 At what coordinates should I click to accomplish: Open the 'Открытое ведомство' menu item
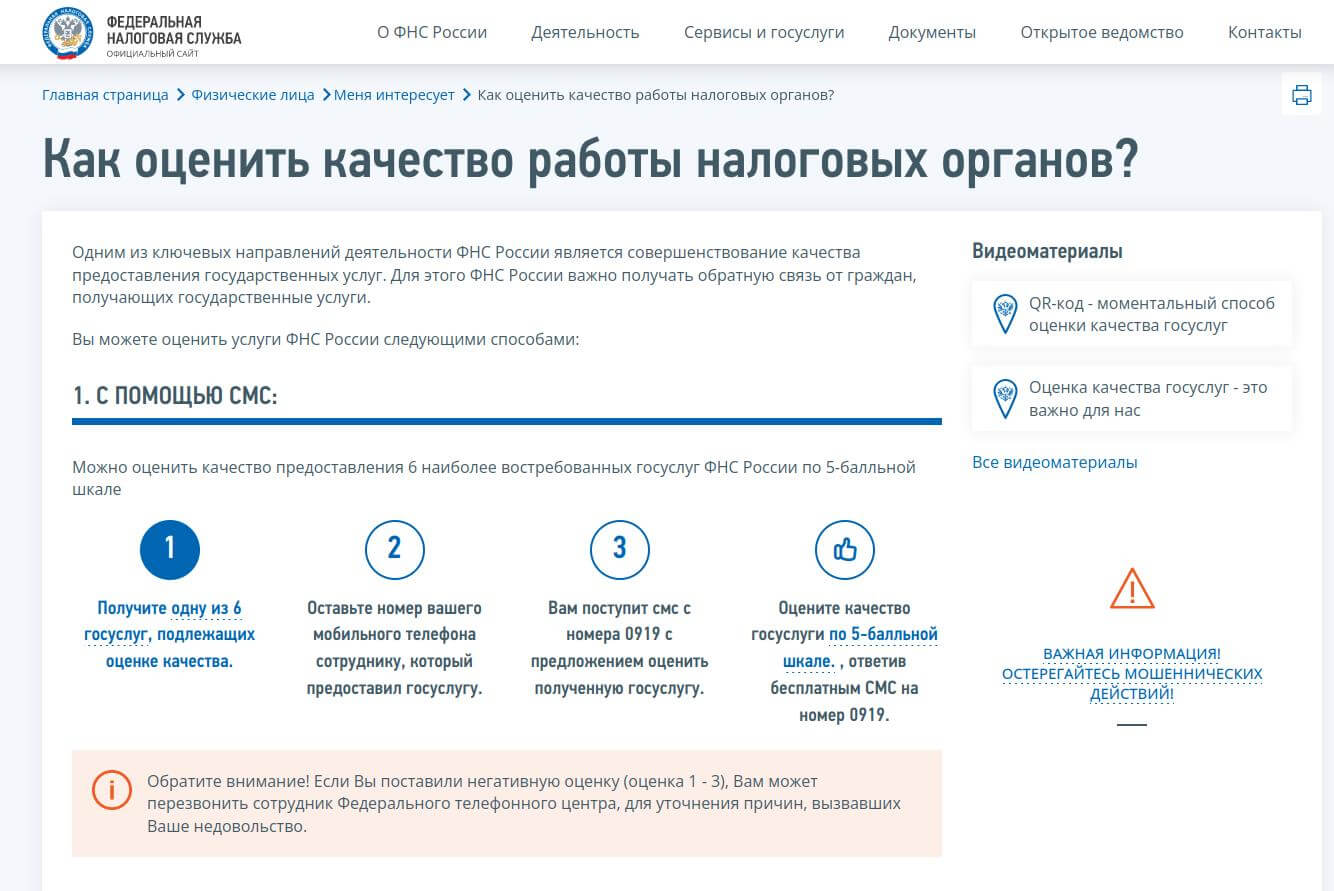[x=1101, y=32]
